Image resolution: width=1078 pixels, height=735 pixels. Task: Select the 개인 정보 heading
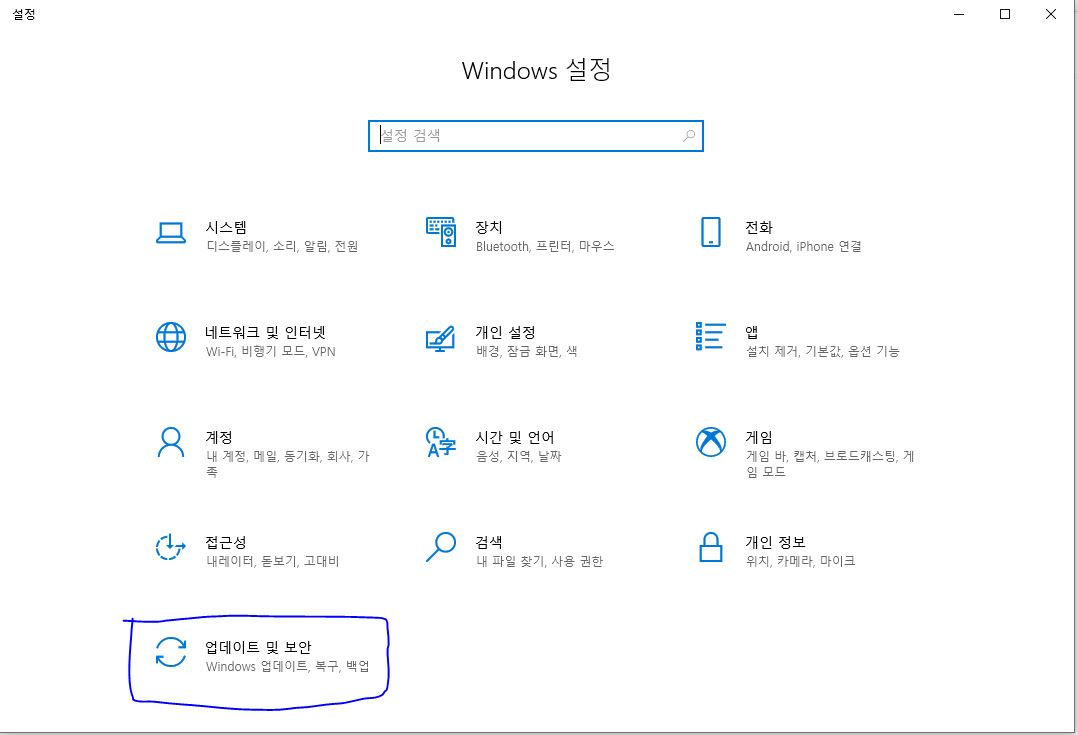point(776,542)
